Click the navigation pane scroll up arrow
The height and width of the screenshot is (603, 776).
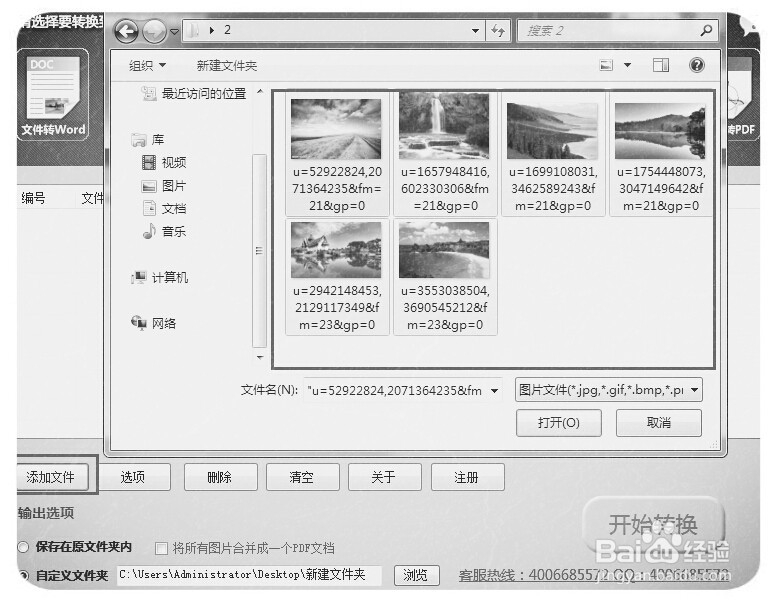click(260, 92)
